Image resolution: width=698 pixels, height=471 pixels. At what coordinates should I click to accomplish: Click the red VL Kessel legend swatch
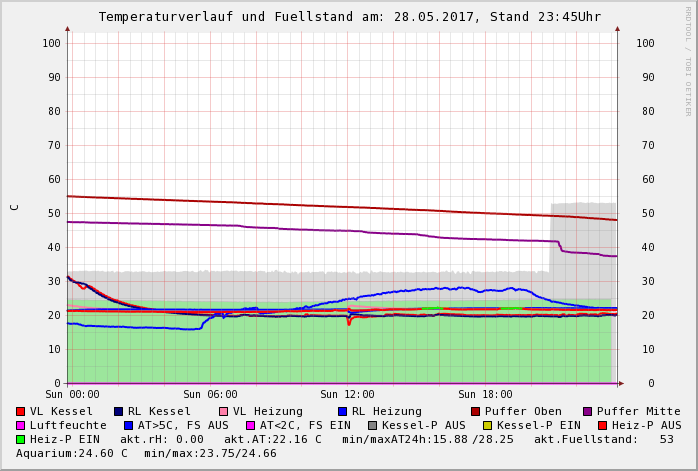coord(21,412)
